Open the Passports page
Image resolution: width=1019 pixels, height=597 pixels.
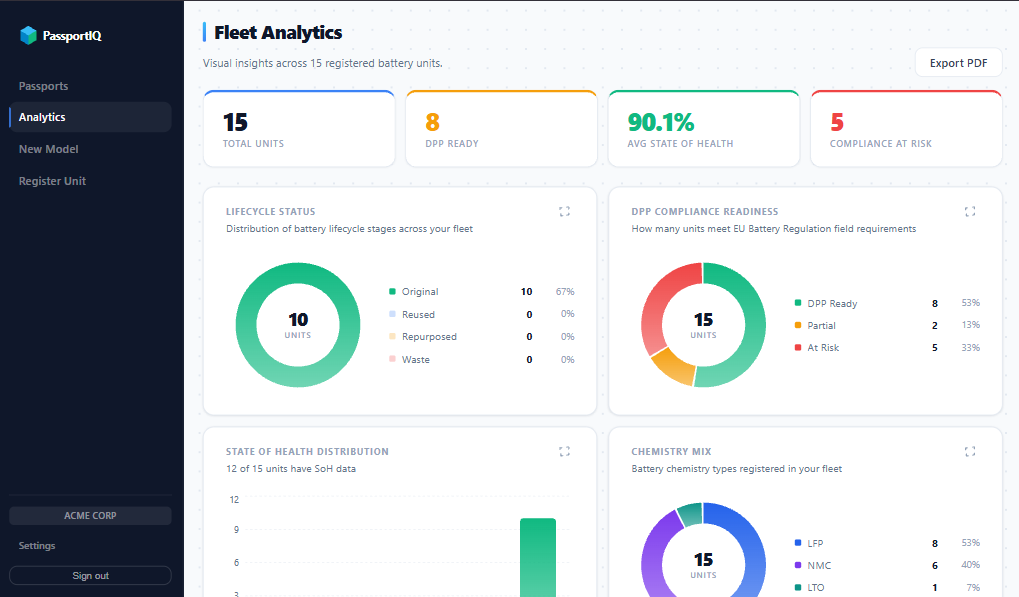pos(90,86)
